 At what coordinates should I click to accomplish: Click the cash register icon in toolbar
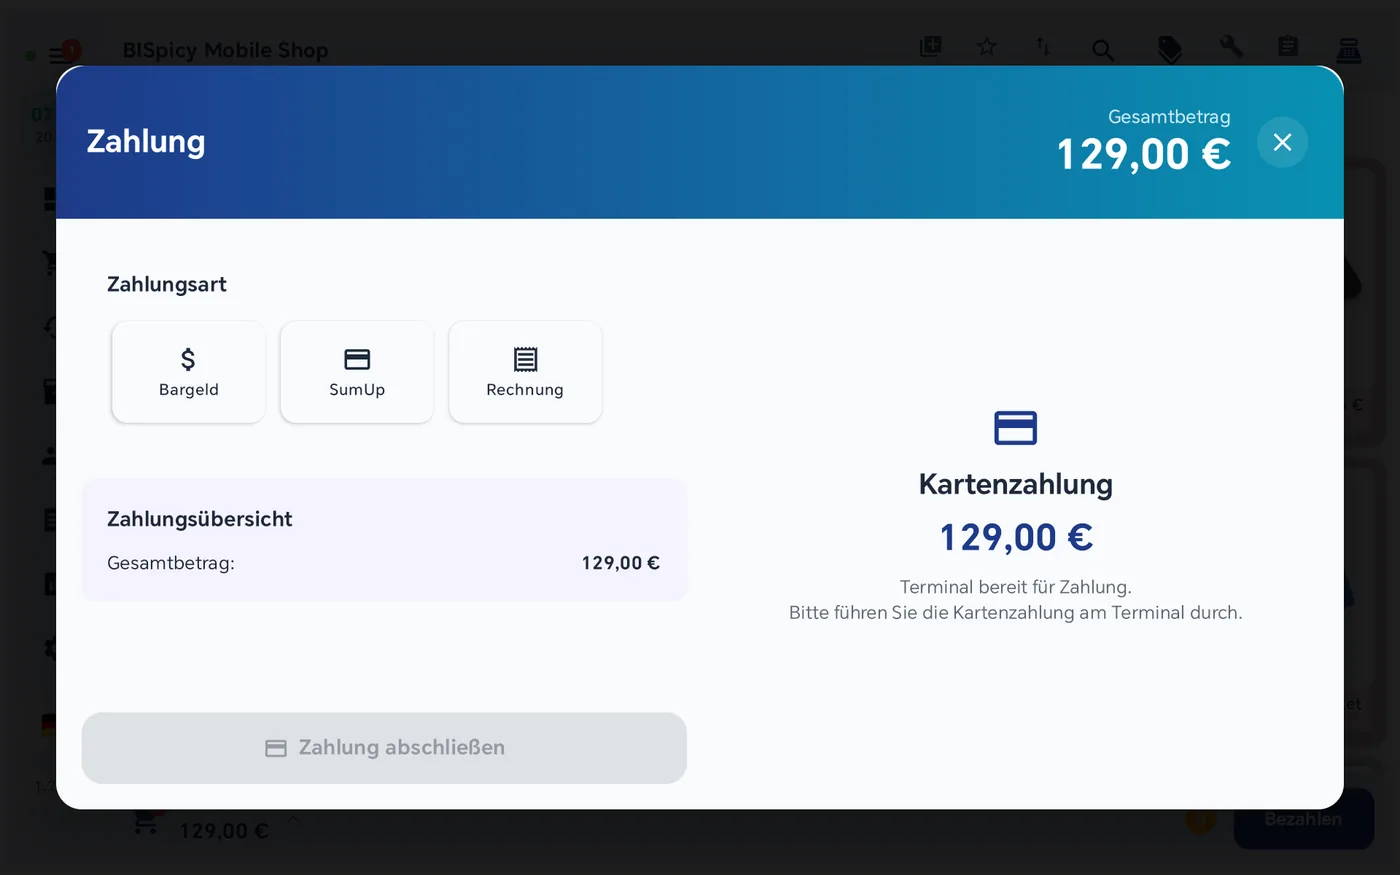pyautogui.click(x=1349, y=49)
